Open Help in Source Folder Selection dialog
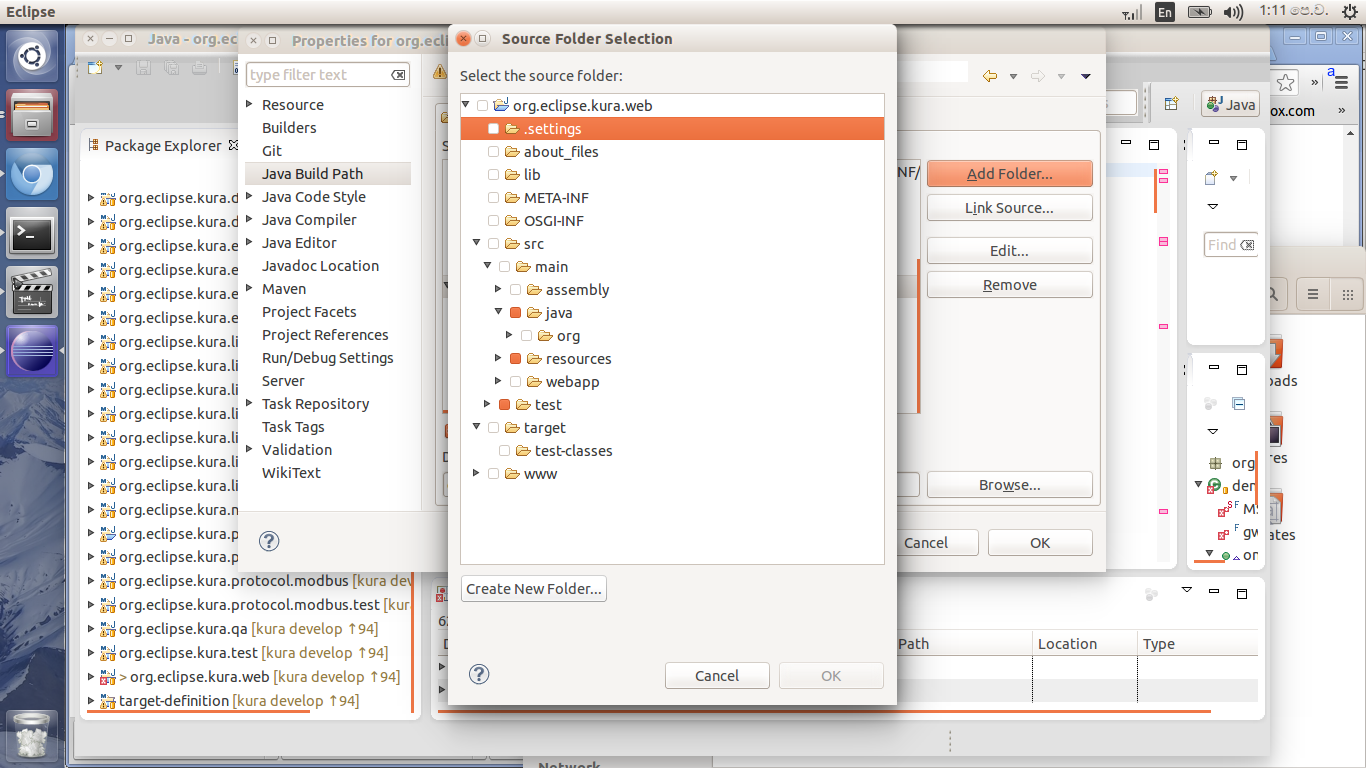The height and width of the screenshot is (768, 1366). click(x=479, y=675)
